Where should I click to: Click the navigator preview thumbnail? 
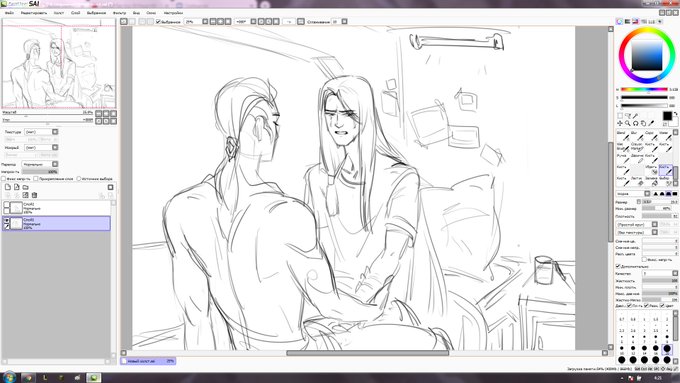coord(59,64)
